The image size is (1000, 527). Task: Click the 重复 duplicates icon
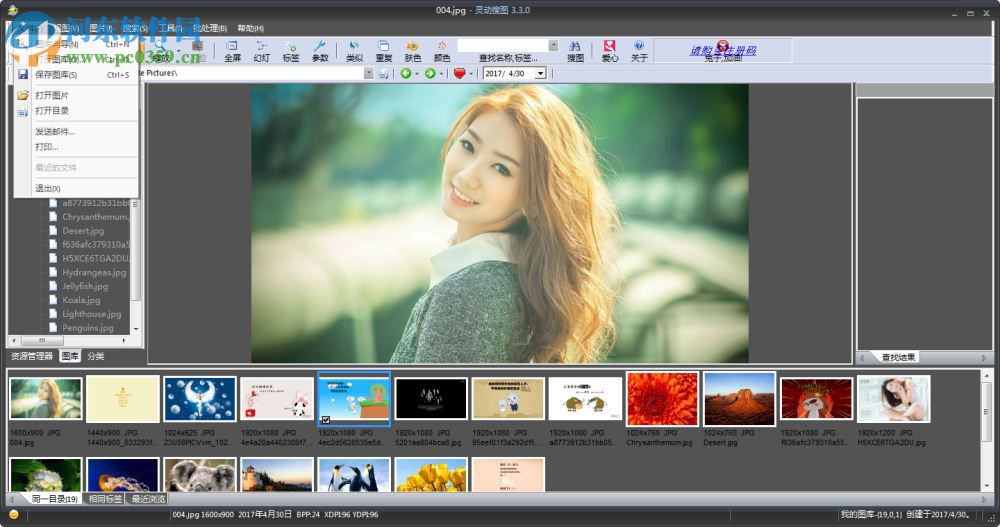click(x=383, y=50)
